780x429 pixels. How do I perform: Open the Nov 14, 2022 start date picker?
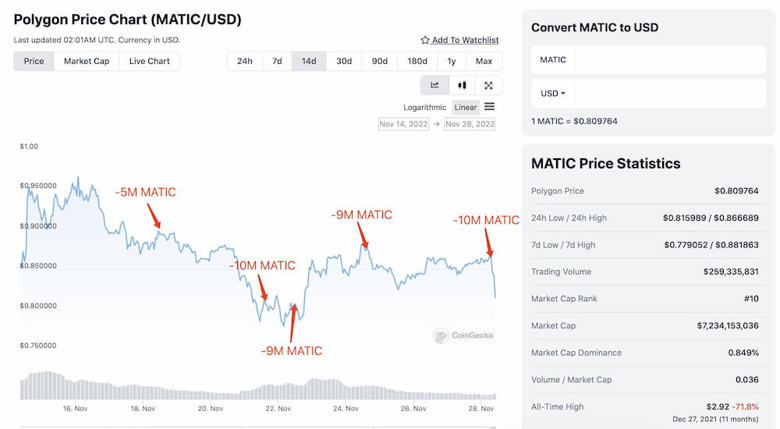click(403, 124)
